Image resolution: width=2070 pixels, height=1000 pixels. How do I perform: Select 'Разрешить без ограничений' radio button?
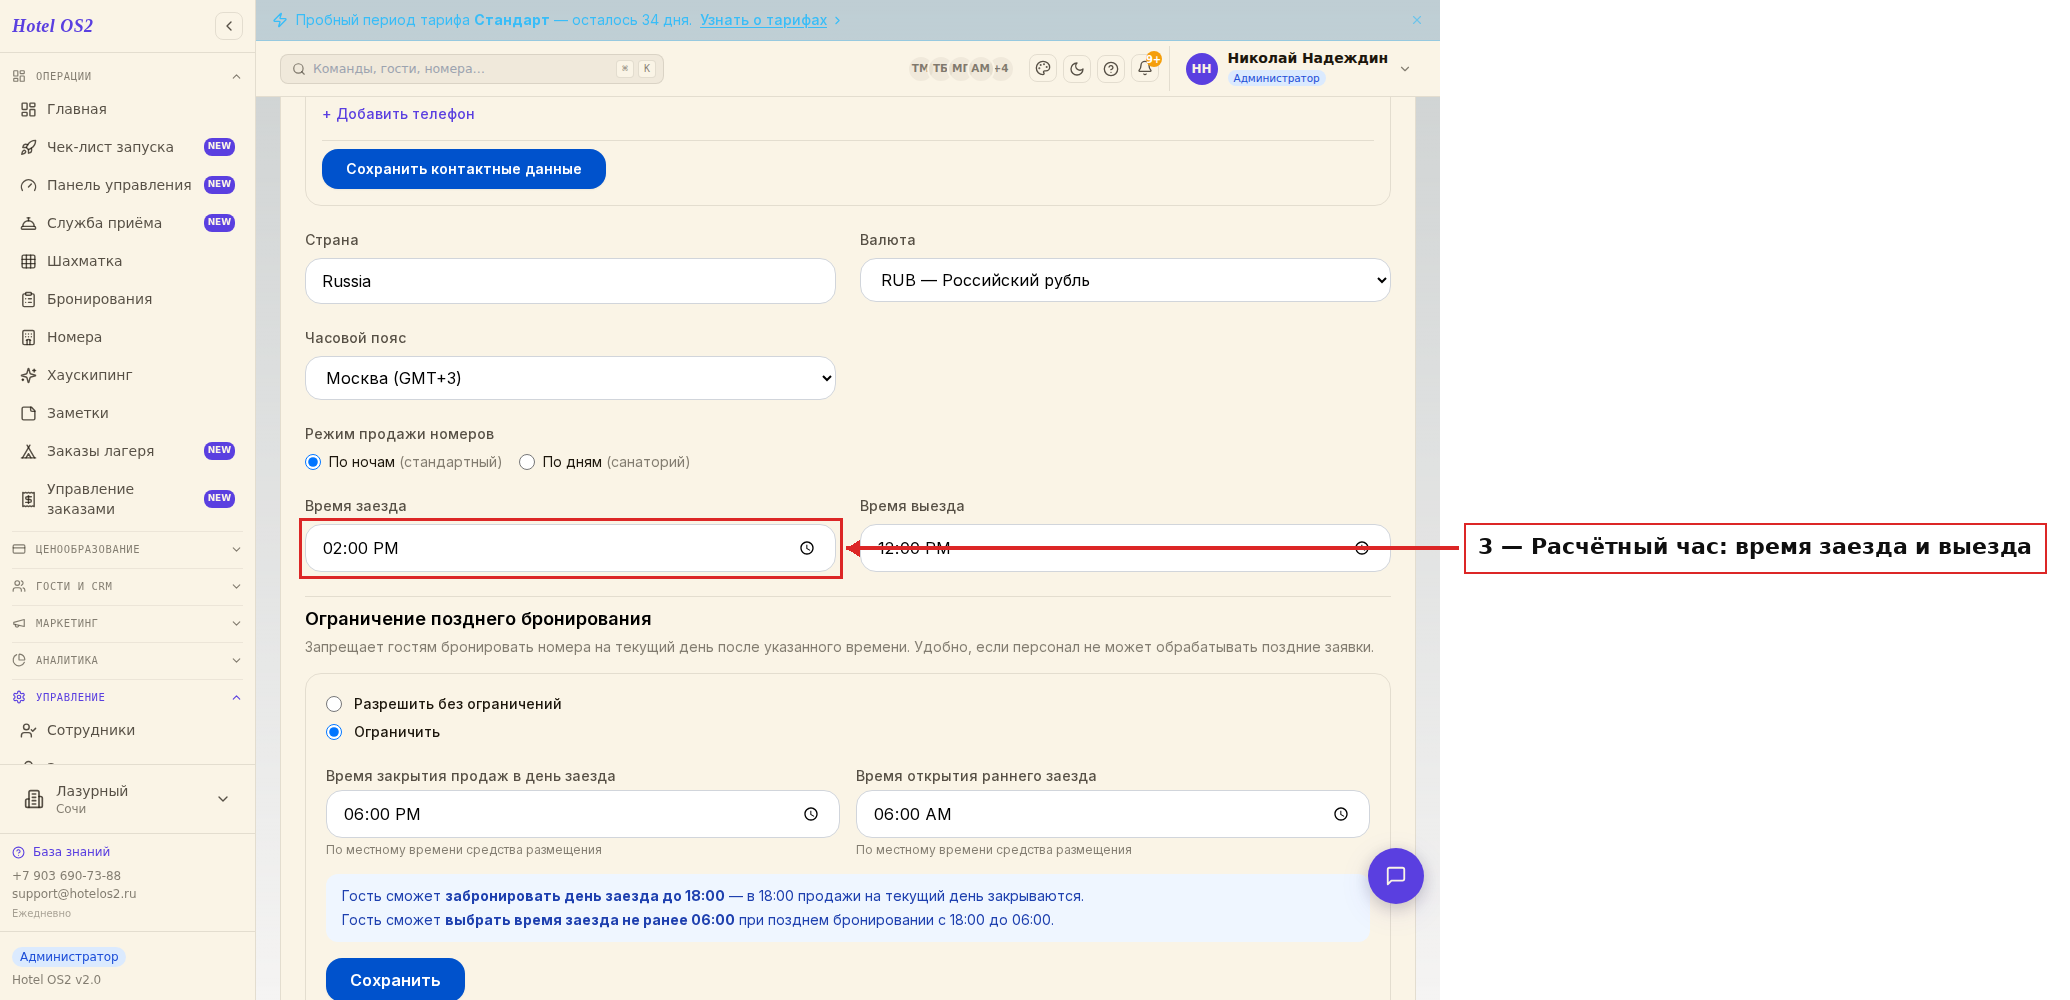point(334,704)
